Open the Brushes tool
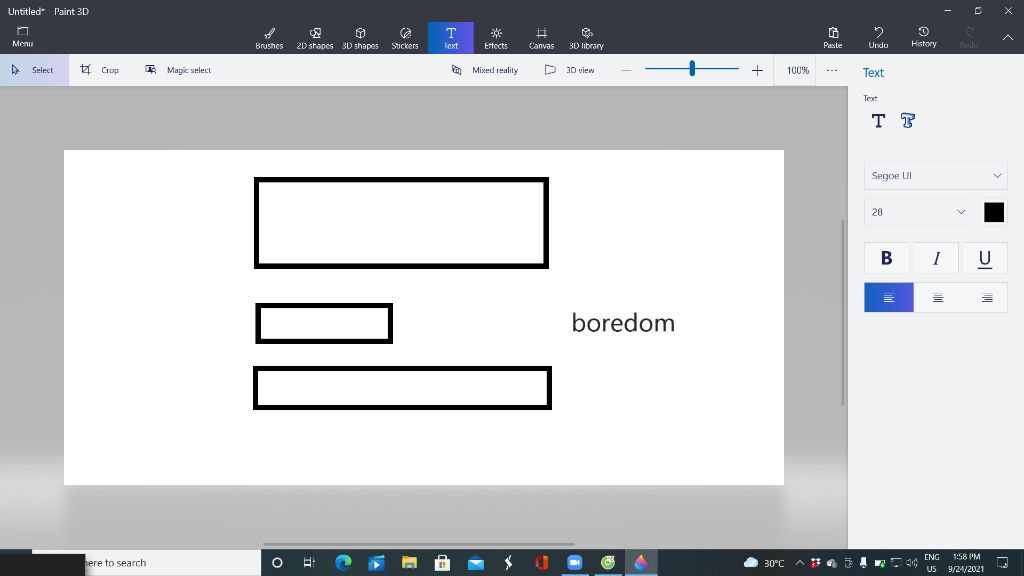Viewport: 1024px width, 576px height. [x=269, y=38]
